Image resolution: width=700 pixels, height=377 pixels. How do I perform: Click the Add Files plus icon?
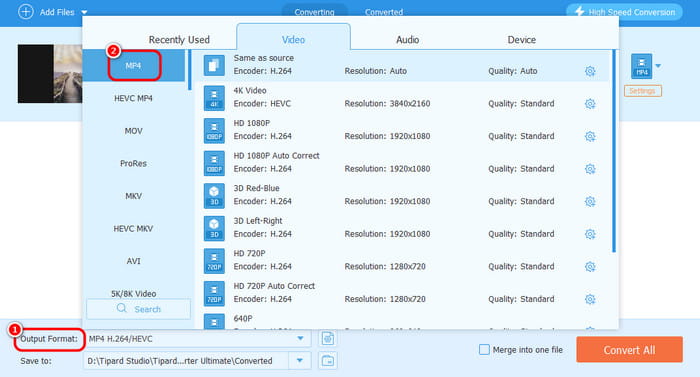(25, 12)
